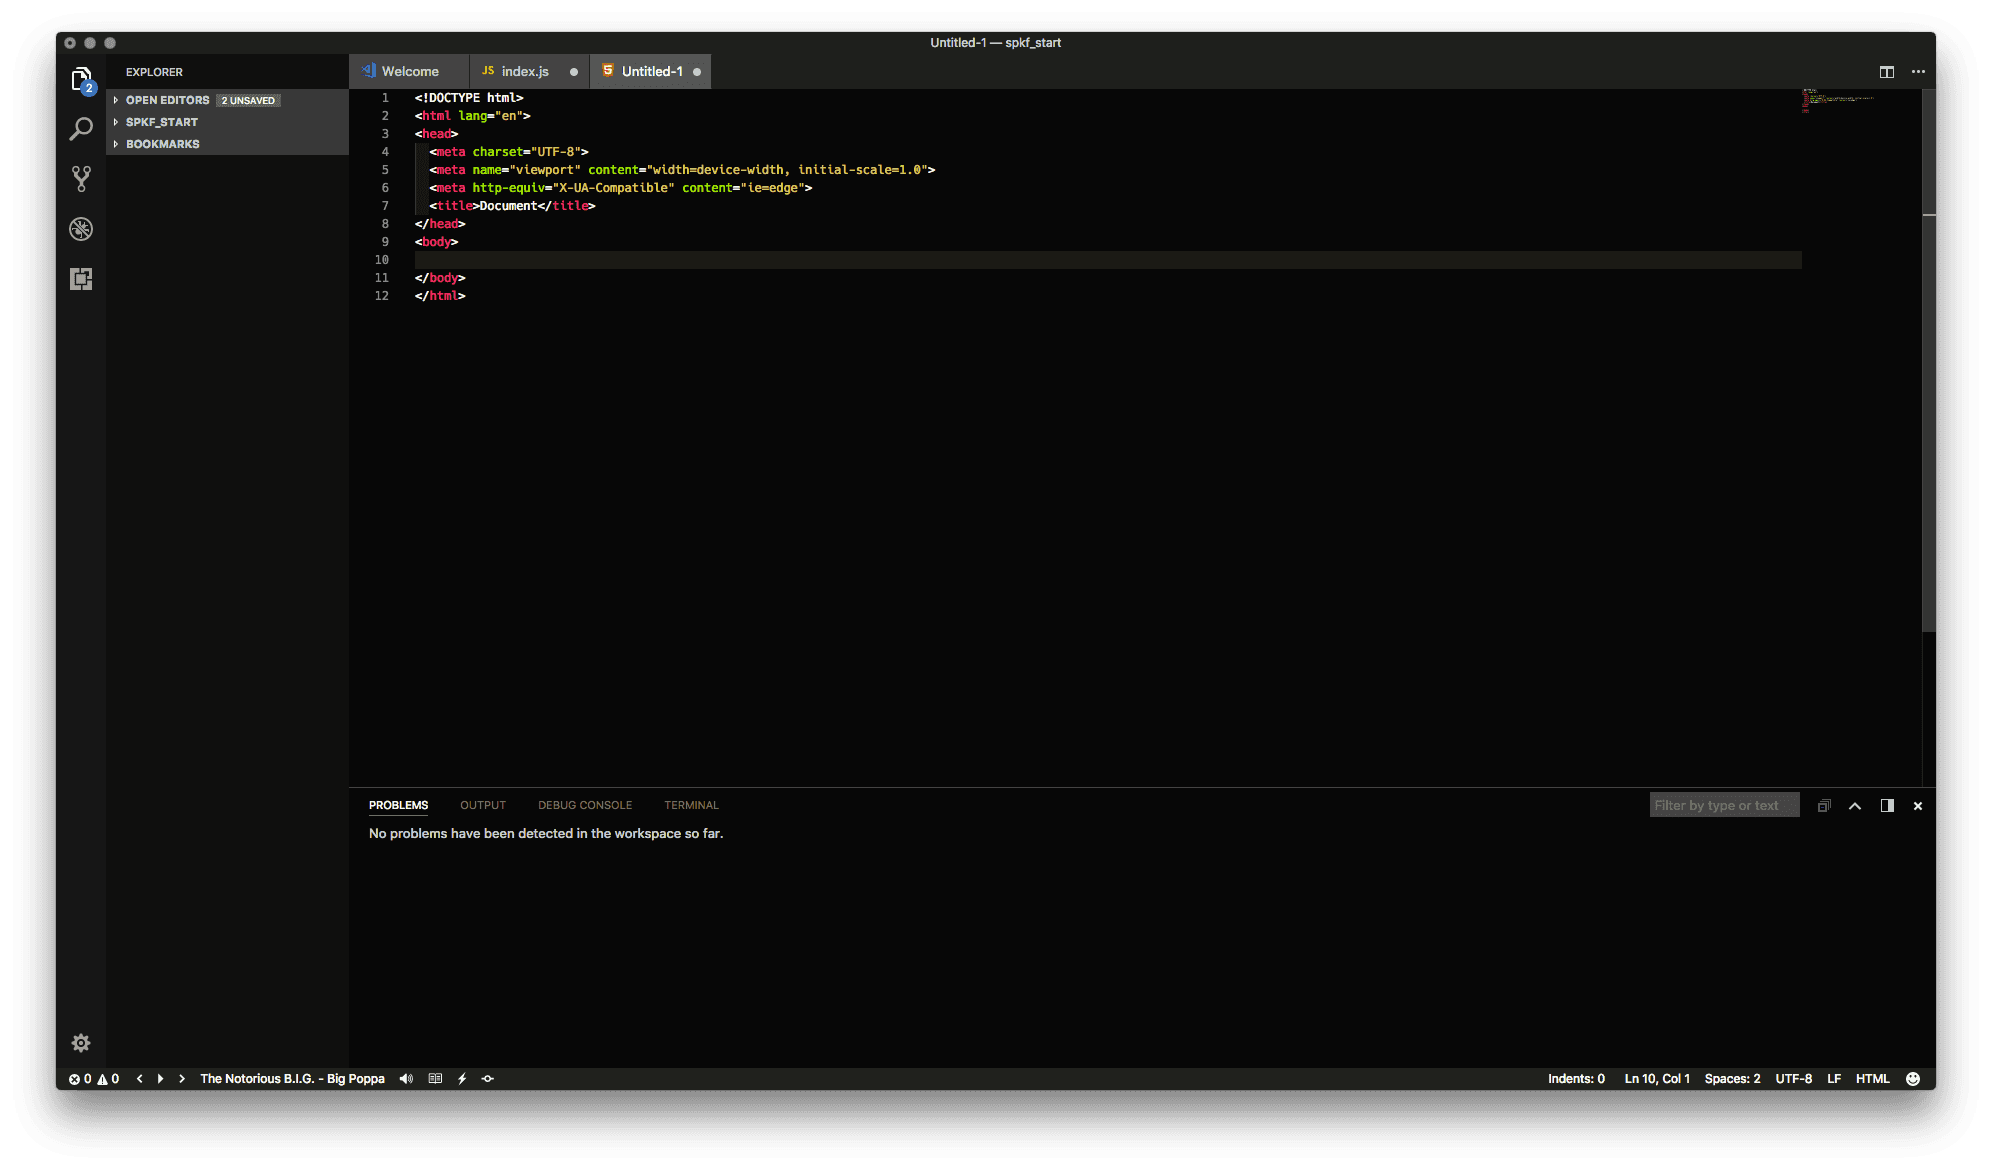Screen dimensions: 1992x1170
Task: Maximize the panel with up chevron
Action: (x=1855, y=806)
